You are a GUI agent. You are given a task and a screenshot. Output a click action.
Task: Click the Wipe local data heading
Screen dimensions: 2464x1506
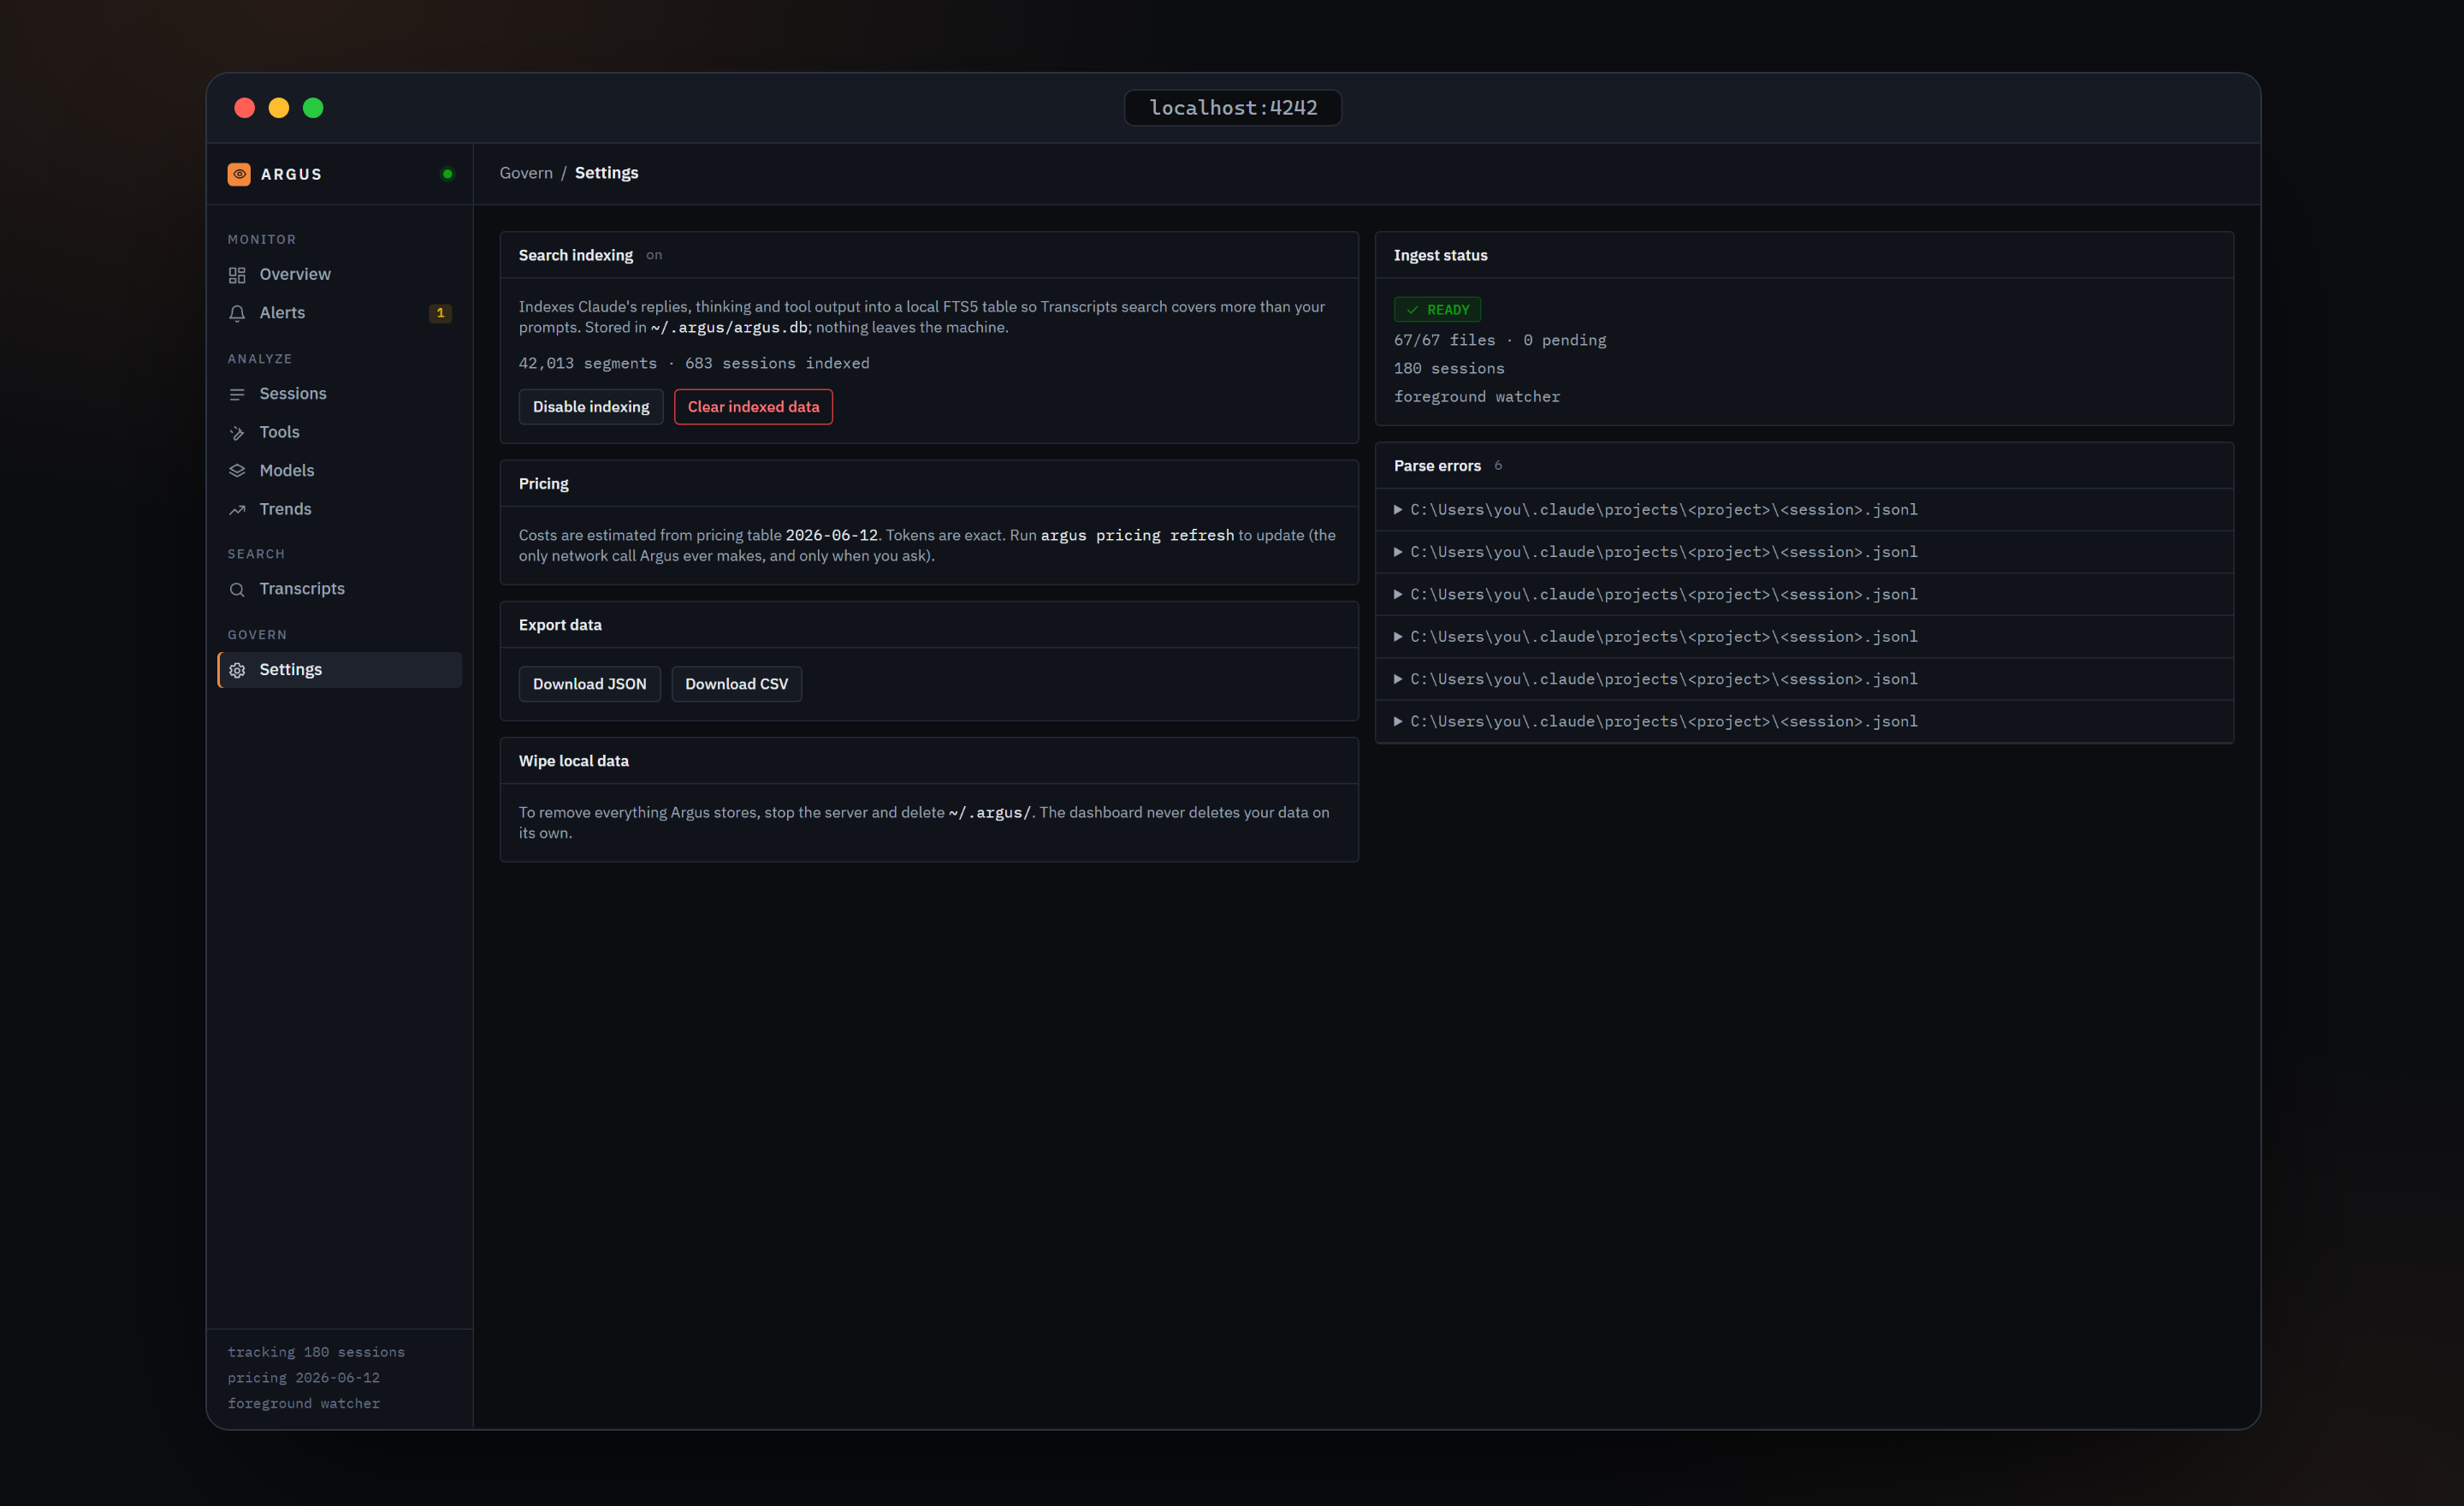point(573,761)
